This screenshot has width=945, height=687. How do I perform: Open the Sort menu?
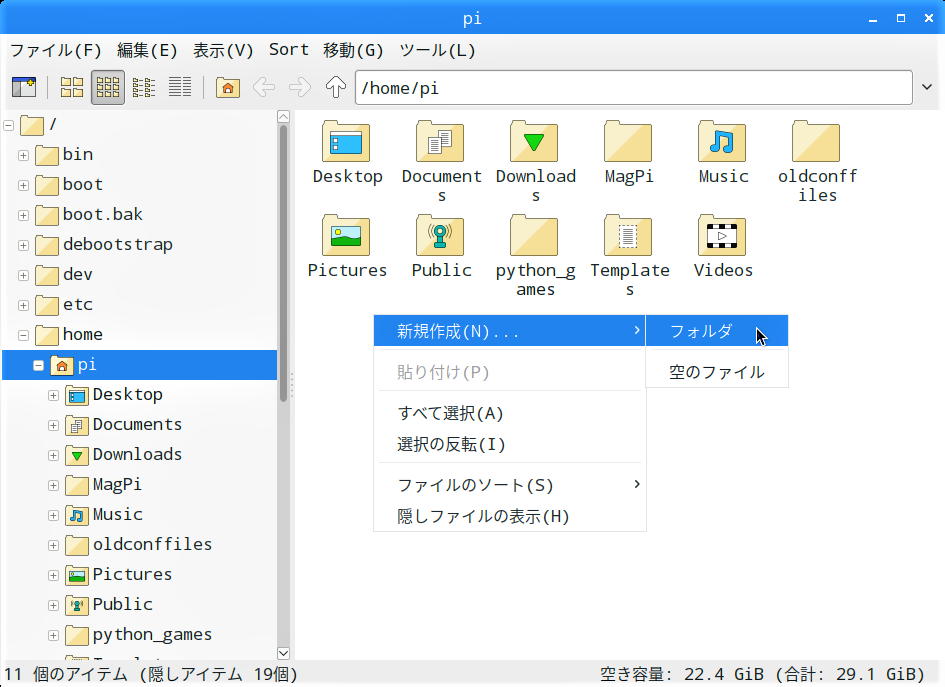pyautogui.click(x=289, y=50)
